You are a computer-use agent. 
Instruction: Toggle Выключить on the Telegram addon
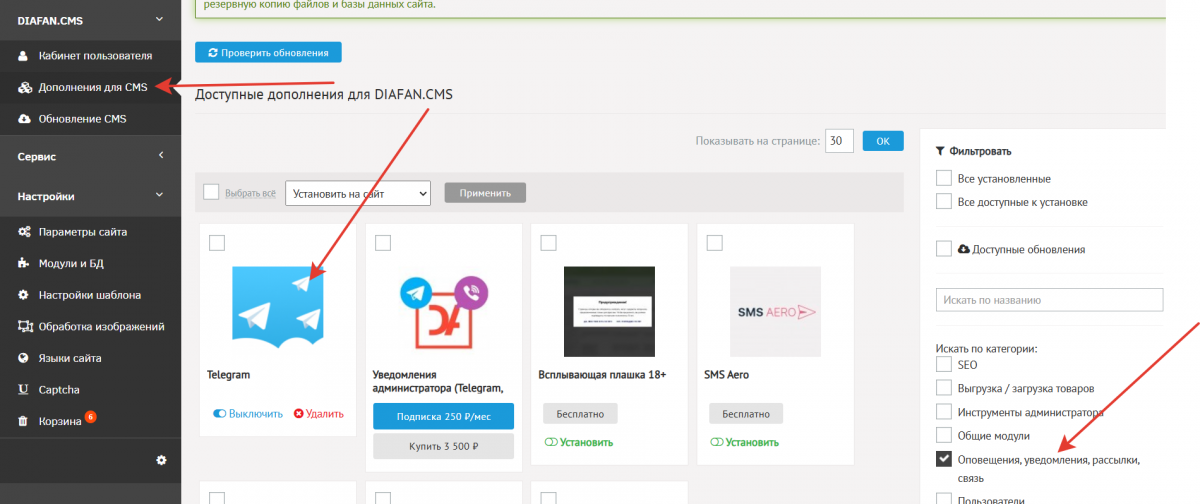click(x=248, y=414)
